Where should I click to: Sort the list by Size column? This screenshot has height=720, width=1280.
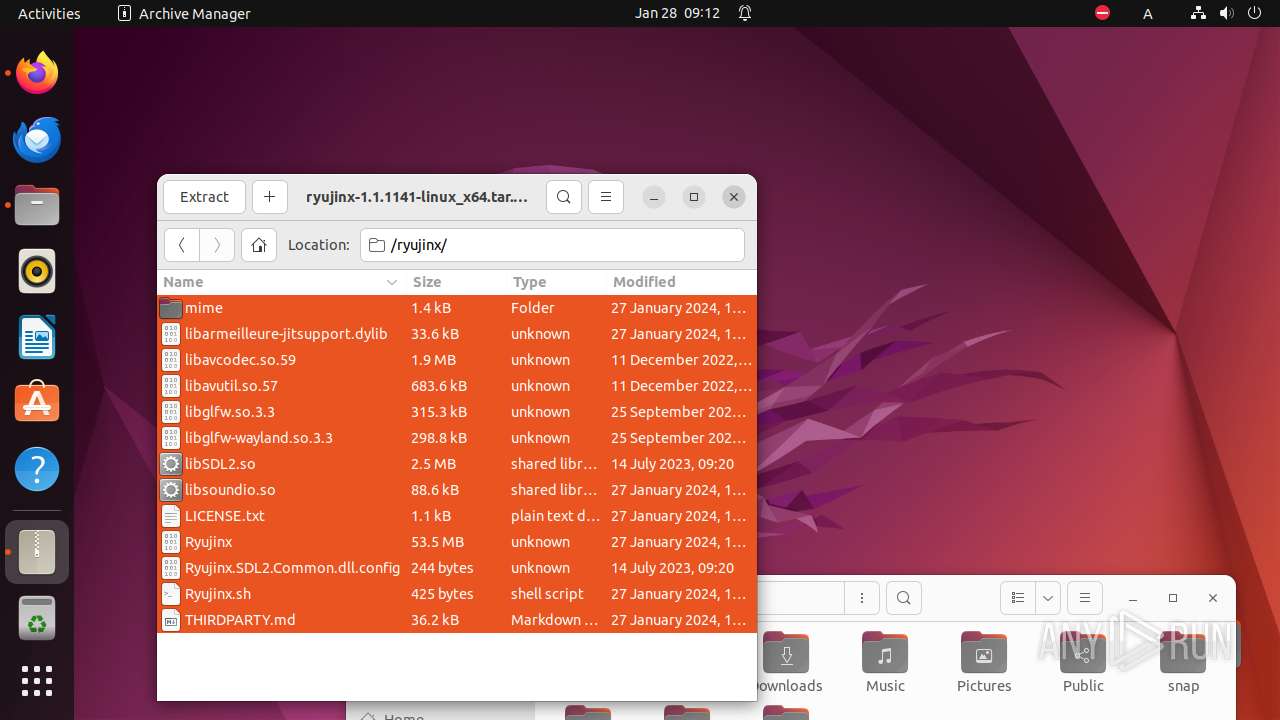pyautogui.click(x=455, y=282)
